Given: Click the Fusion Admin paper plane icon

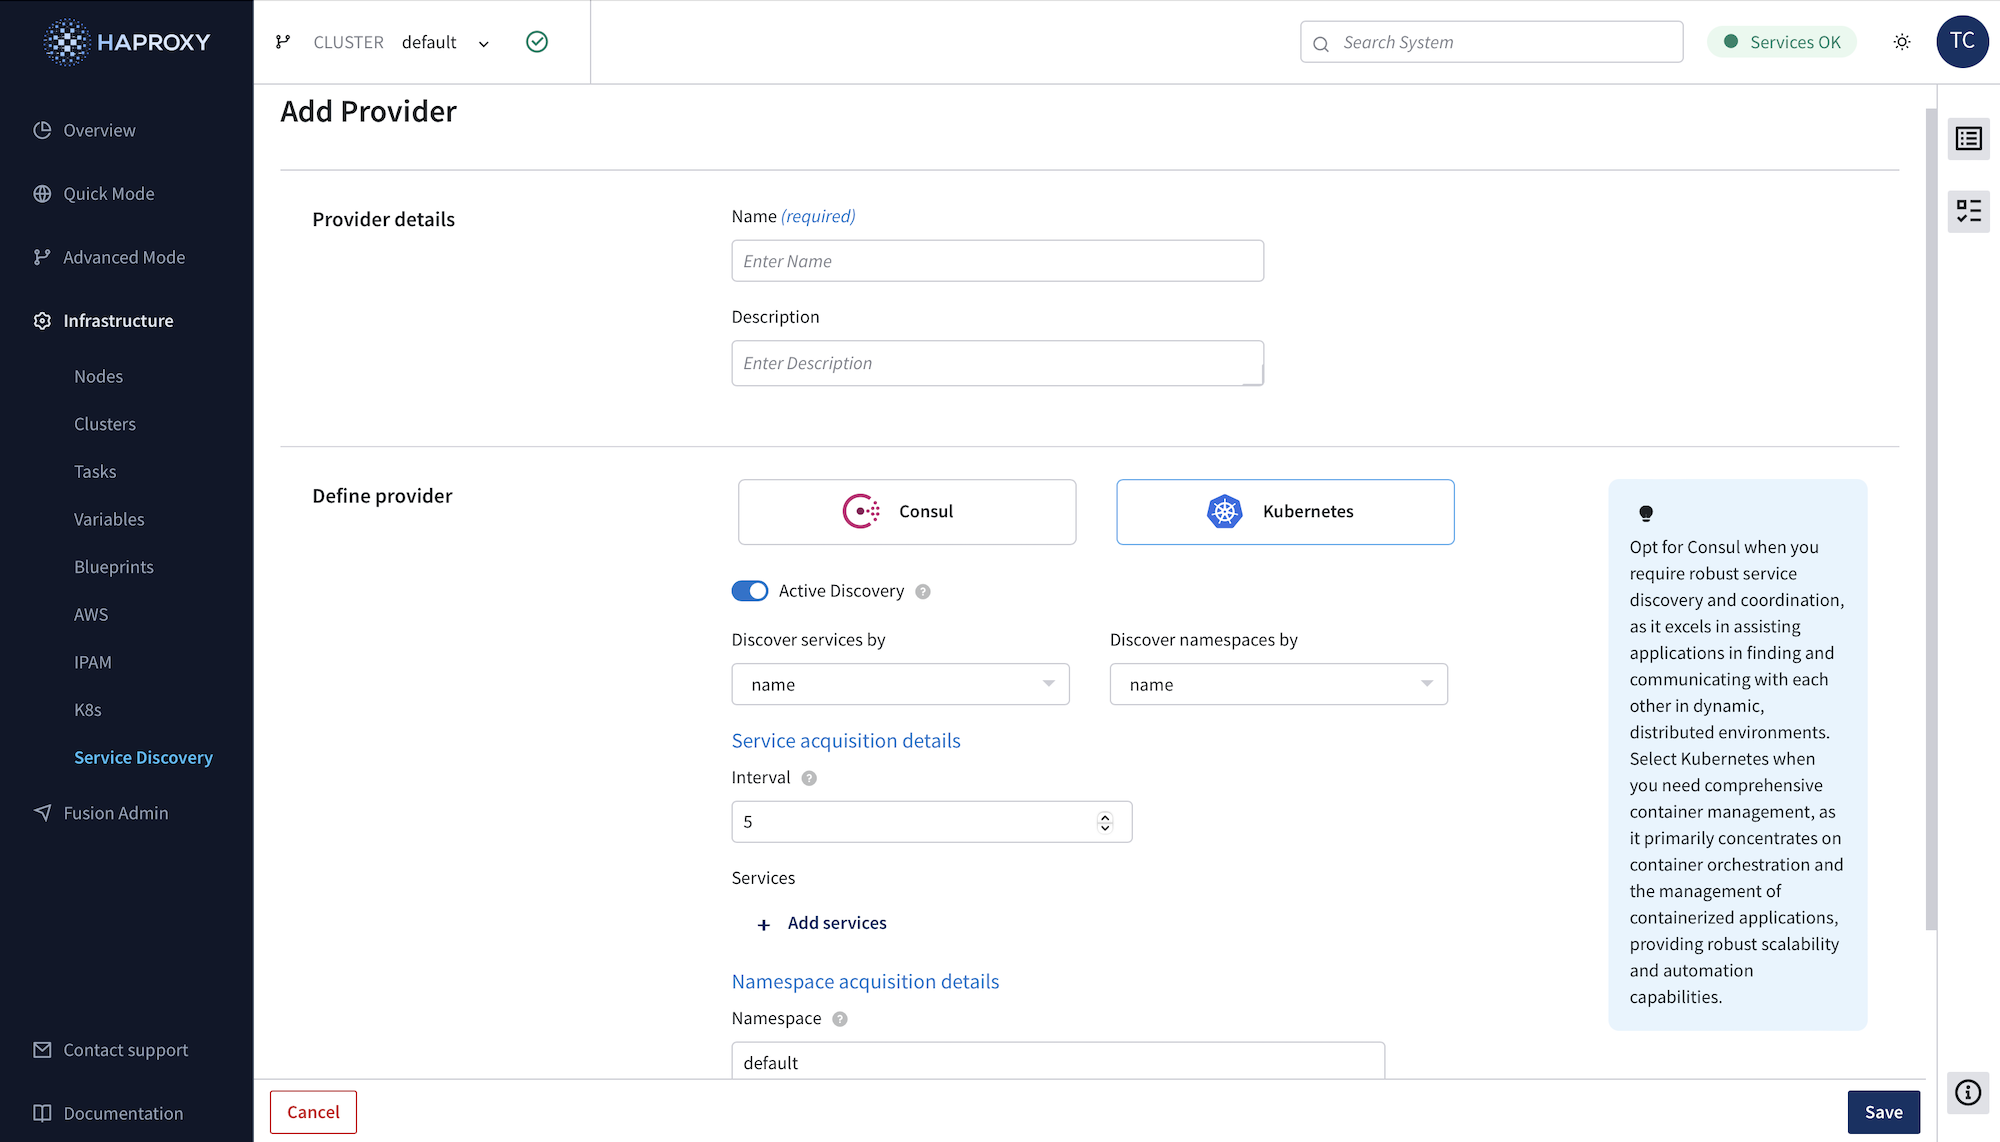Looking at the screenshot, I should click(x=42, y=813).
